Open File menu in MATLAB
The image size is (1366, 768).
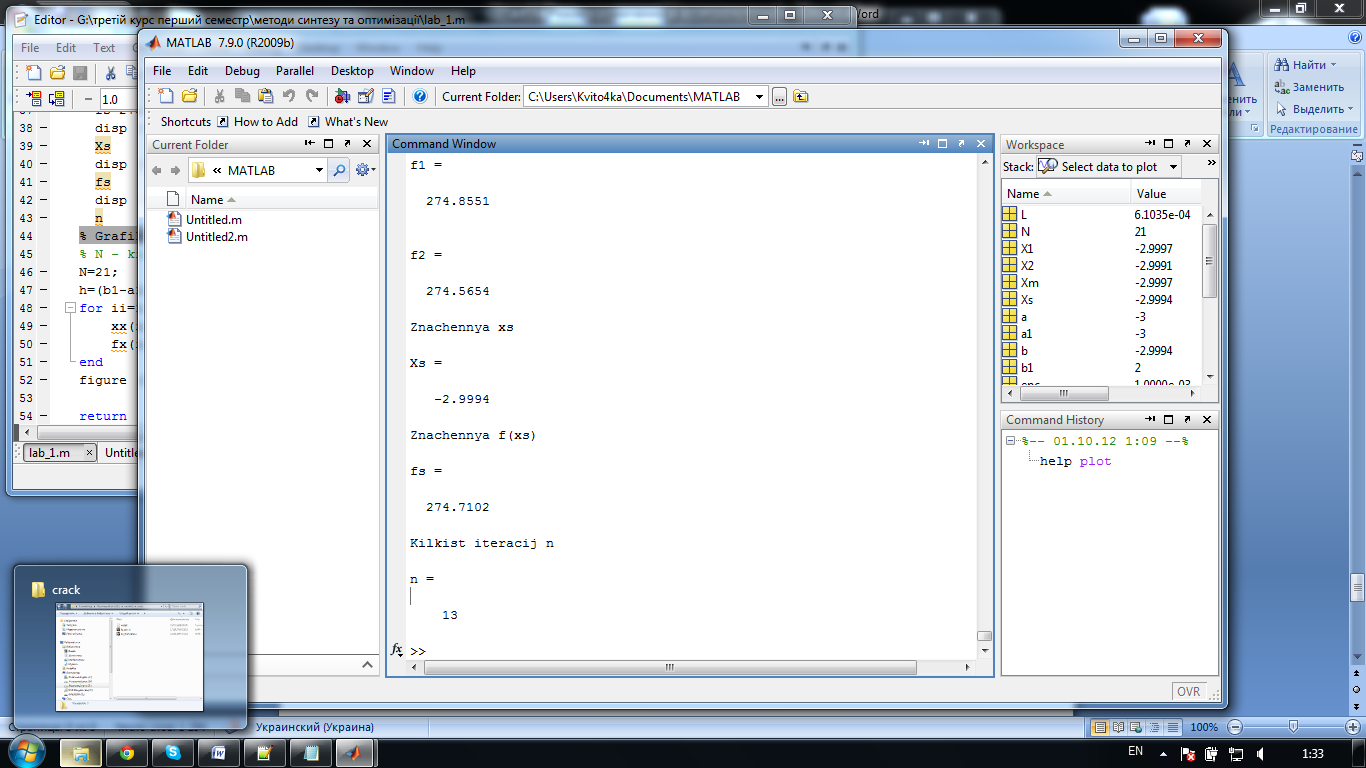162,71
